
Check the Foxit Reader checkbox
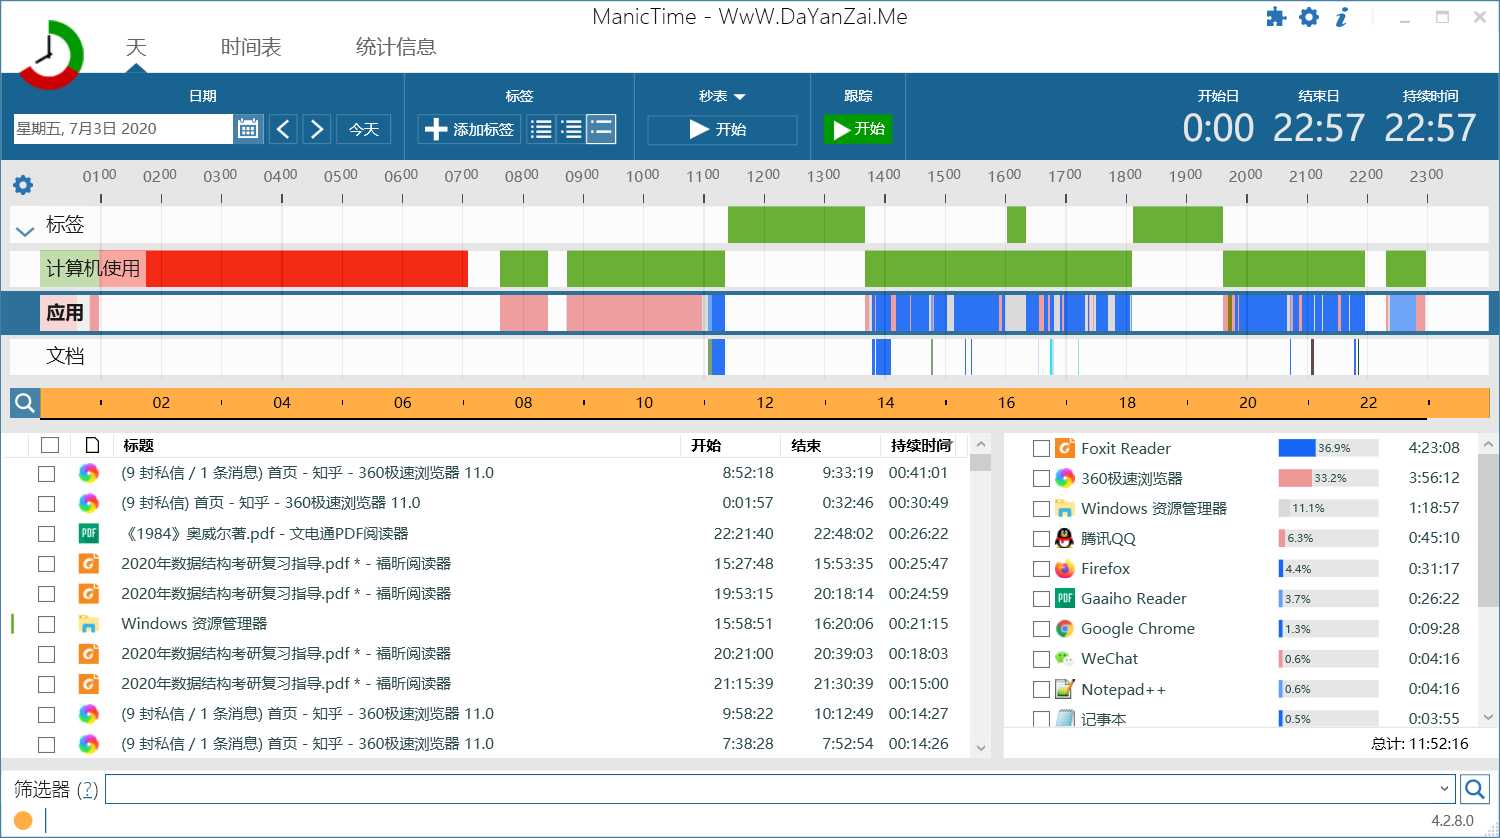pos(1041,448)
